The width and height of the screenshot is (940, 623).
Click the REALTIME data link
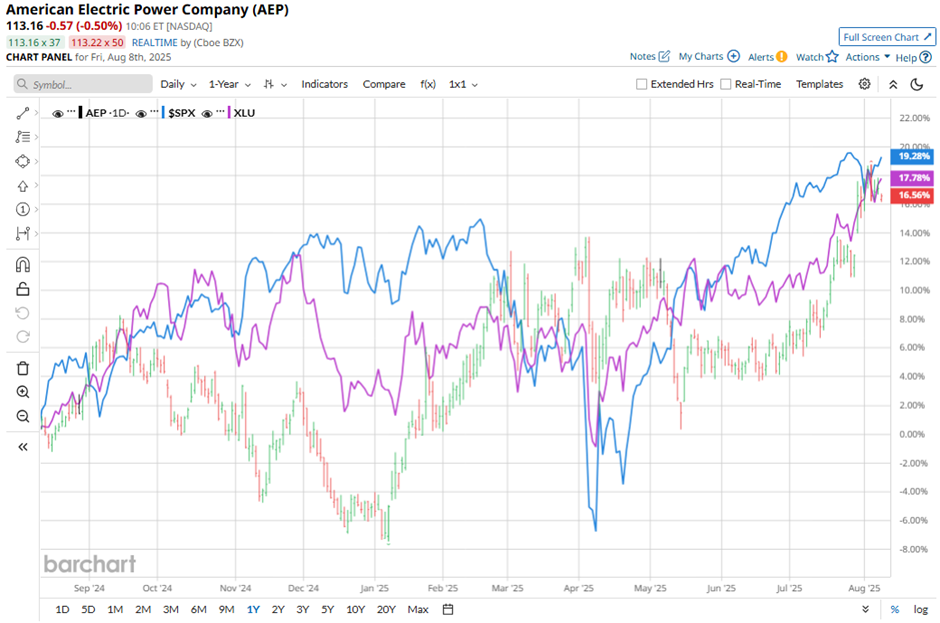[x=155, y=43]
